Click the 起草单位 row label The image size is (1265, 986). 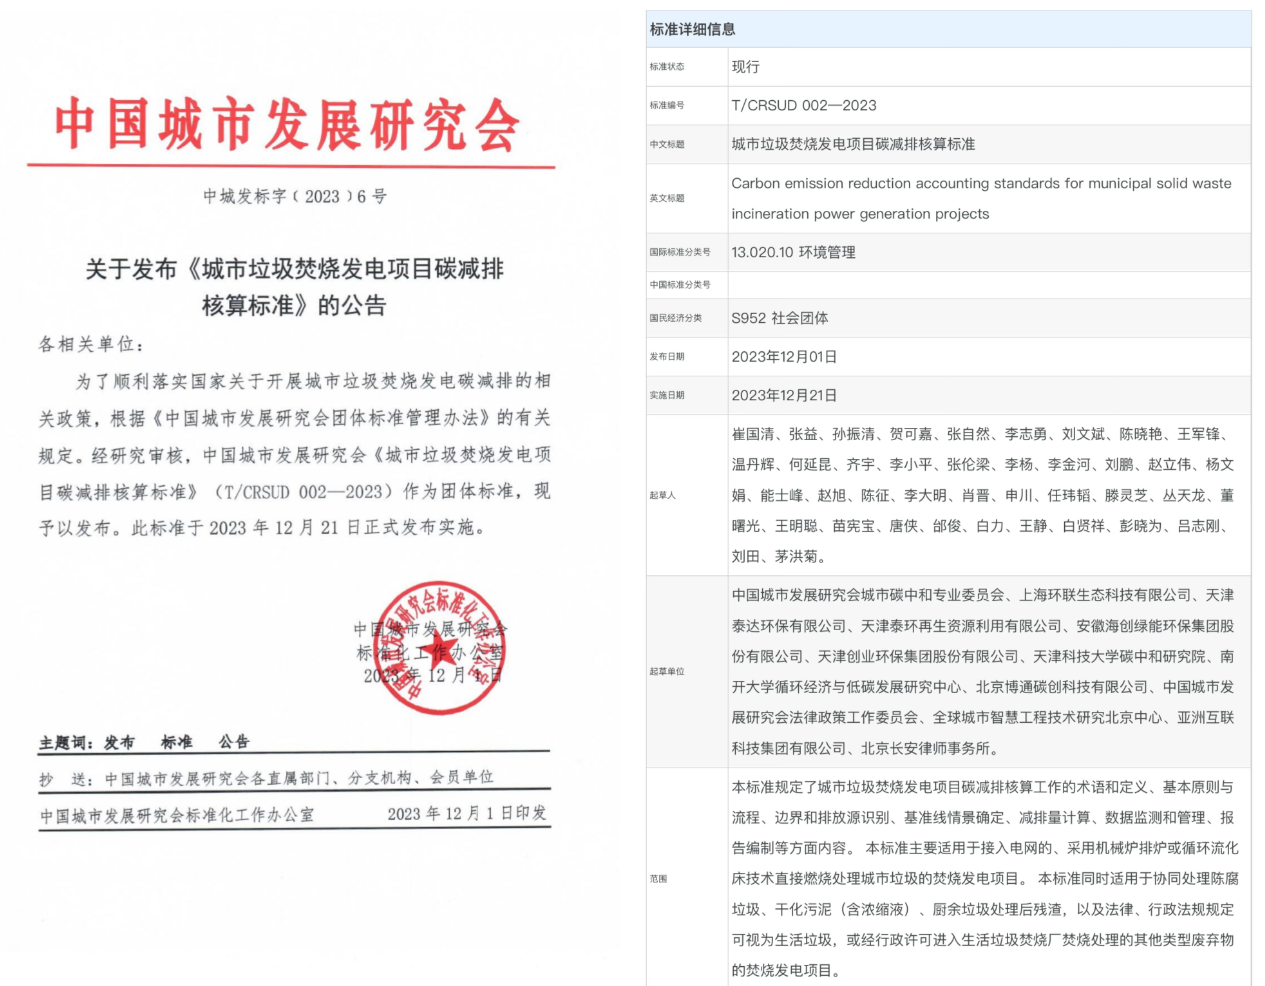667,671
